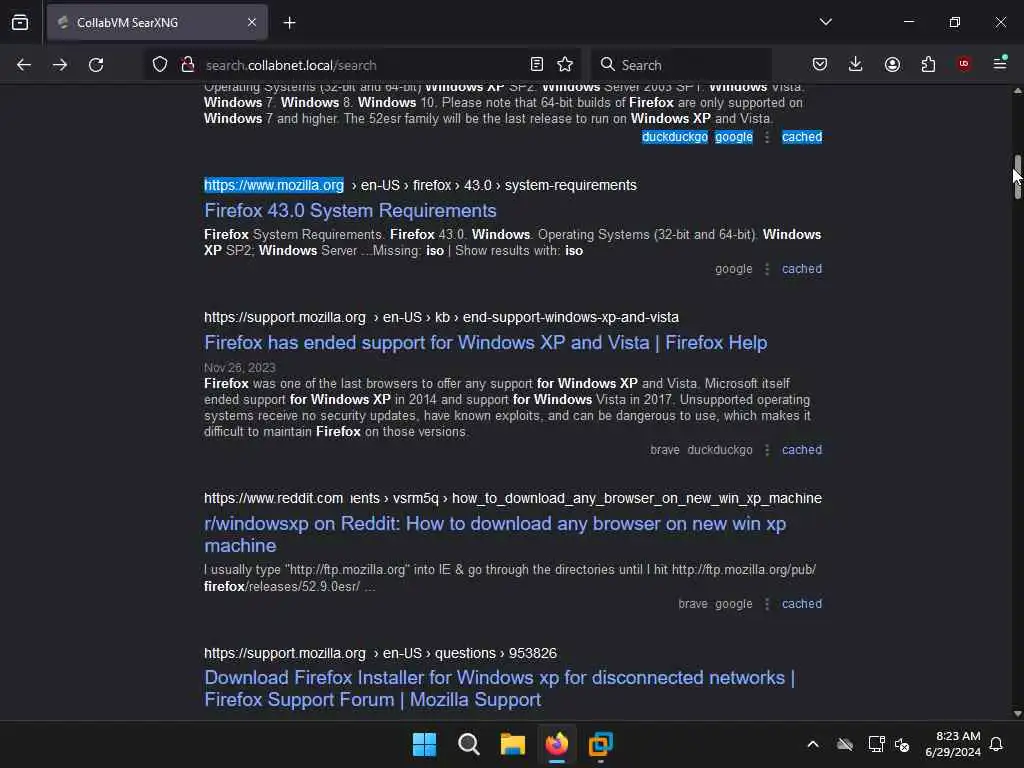
Task: Open taskbar Search
Action: tap(469, 744)
